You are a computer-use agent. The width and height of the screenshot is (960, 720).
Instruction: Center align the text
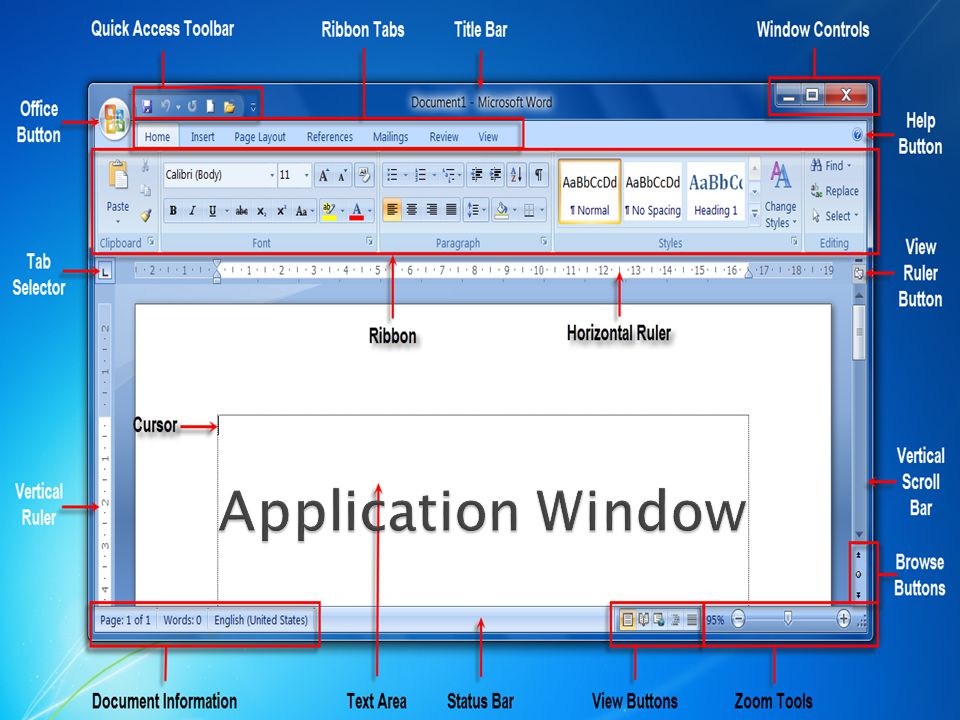(412, 211)
